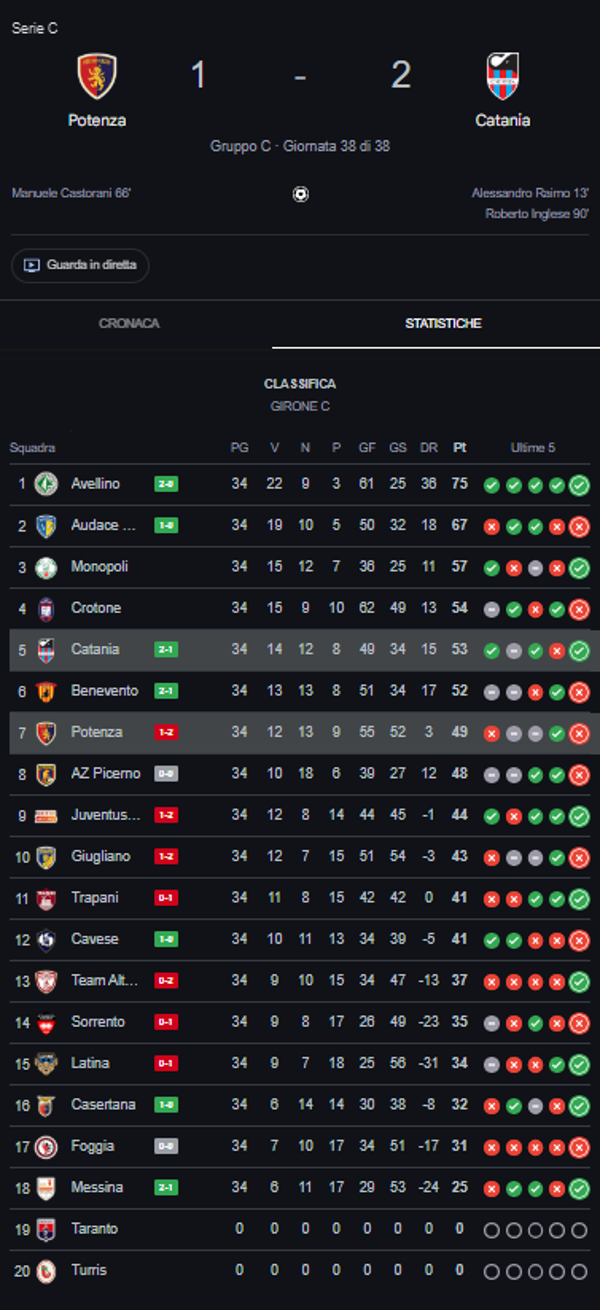Click the soccer ball goals icon
Screen dimensions: 600x1310
click(x=300, y=194)
